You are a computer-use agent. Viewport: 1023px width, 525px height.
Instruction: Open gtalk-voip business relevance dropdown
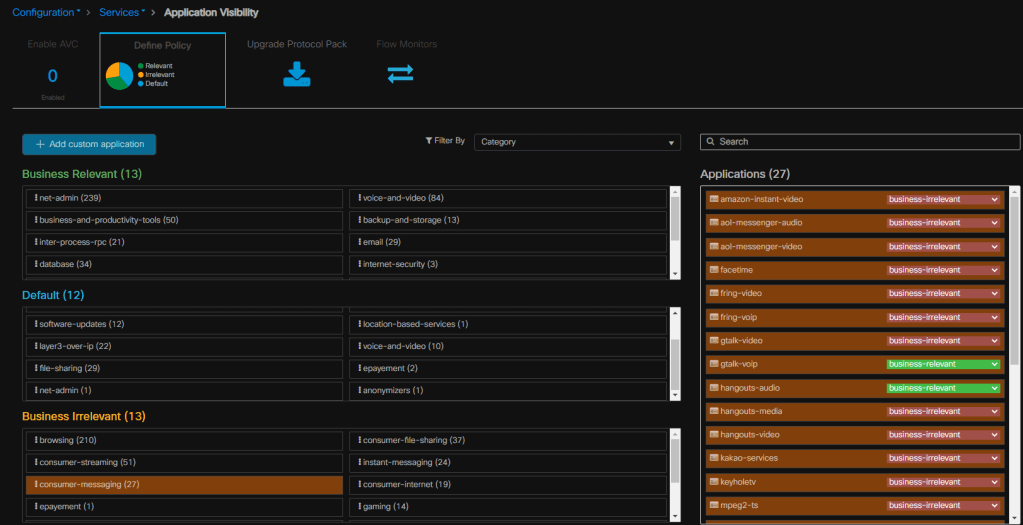click(943, 364)
